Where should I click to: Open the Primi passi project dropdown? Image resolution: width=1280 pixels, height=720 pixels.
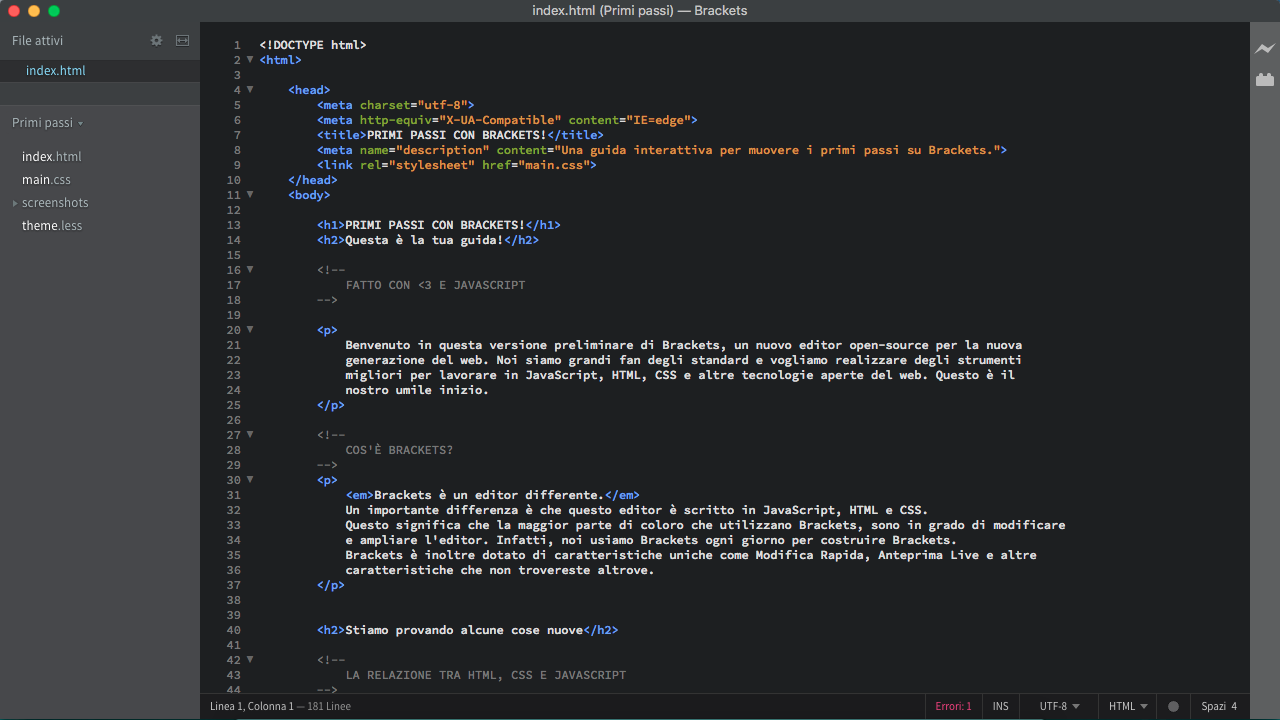[47, 123]
